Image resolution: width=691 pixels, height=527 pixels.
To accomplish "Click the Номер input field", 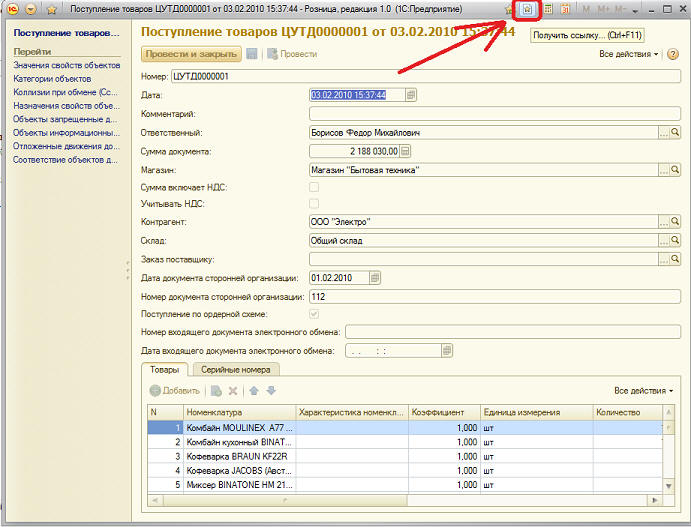I will click(x=426, y=76).
